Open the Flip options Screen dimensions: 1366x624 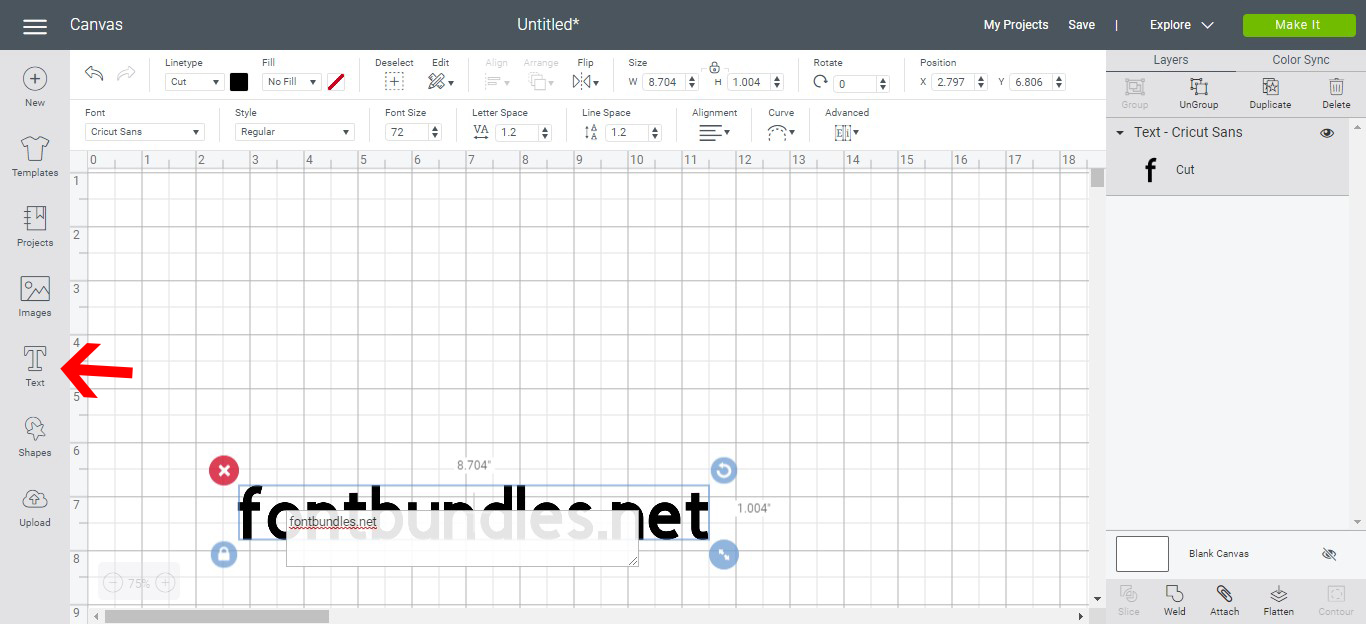click(x=586, y=82)
